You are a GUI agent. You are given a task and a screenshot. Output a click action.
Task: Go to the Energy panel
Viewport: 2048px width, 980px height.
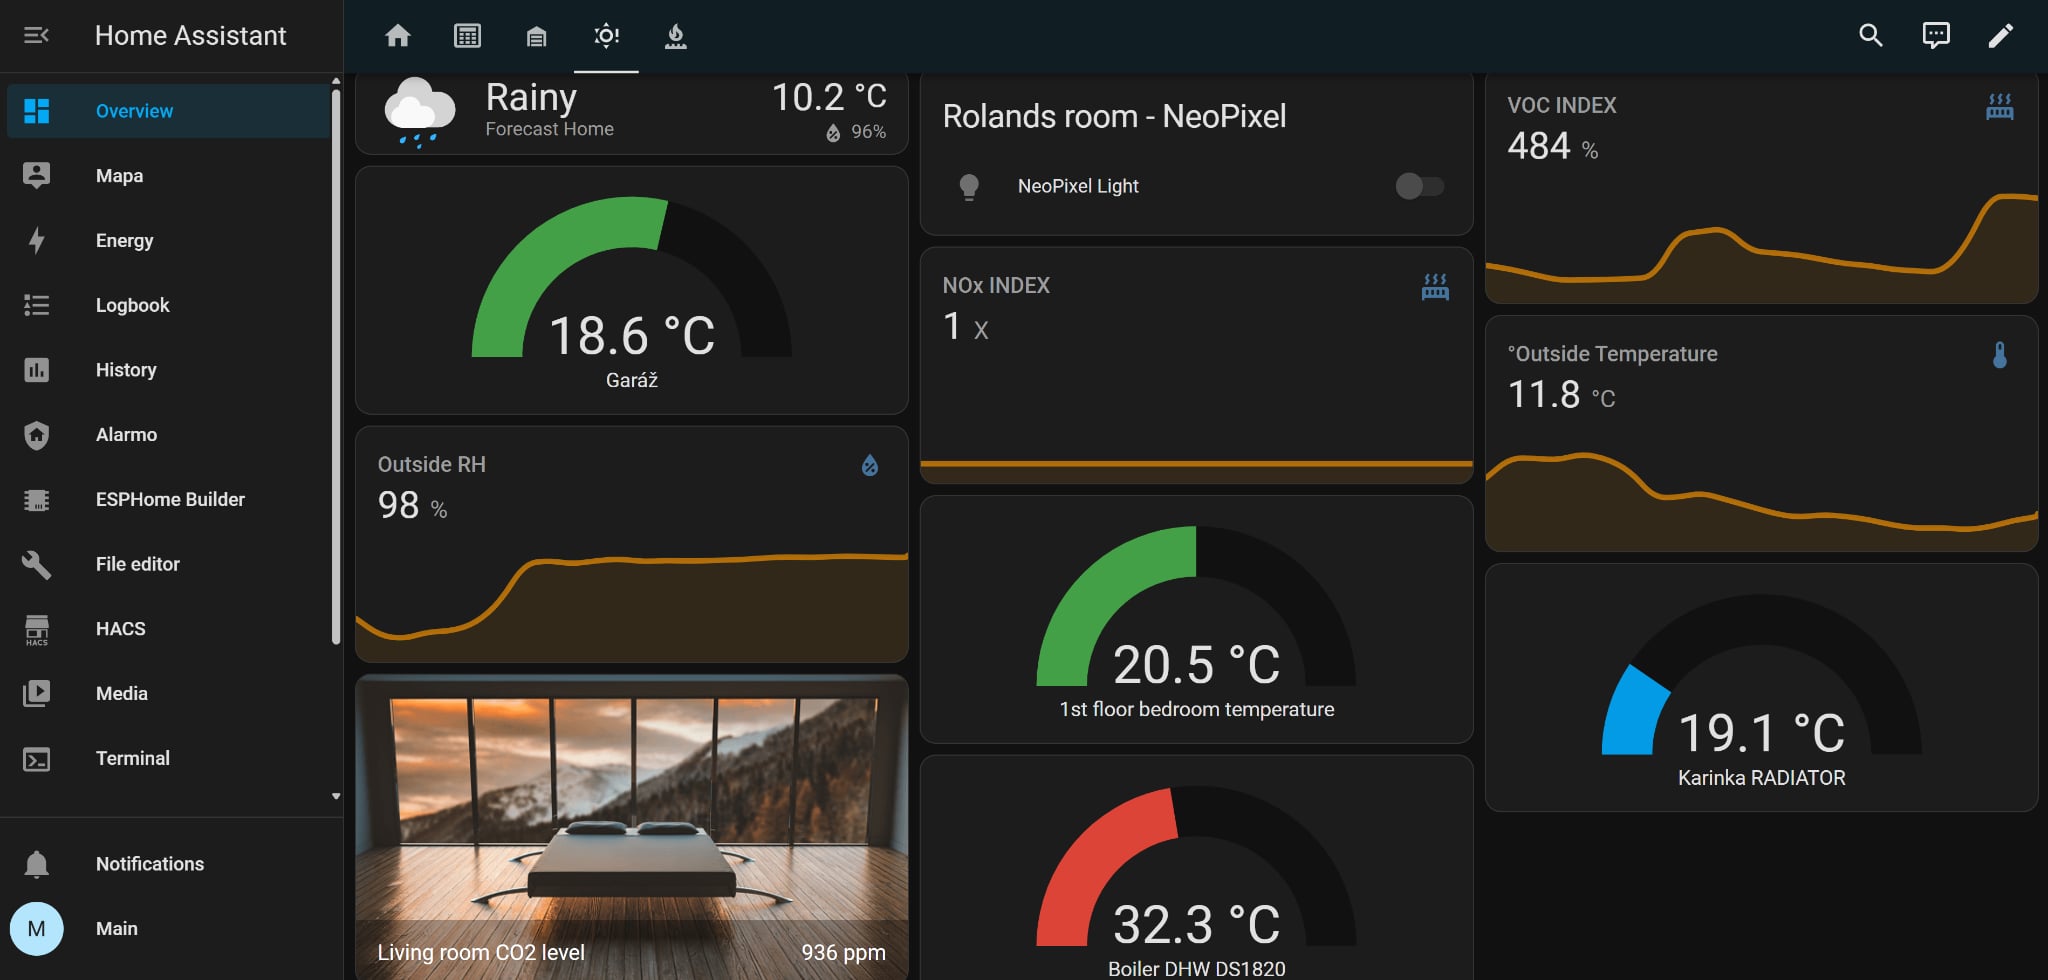click(168, 241)
